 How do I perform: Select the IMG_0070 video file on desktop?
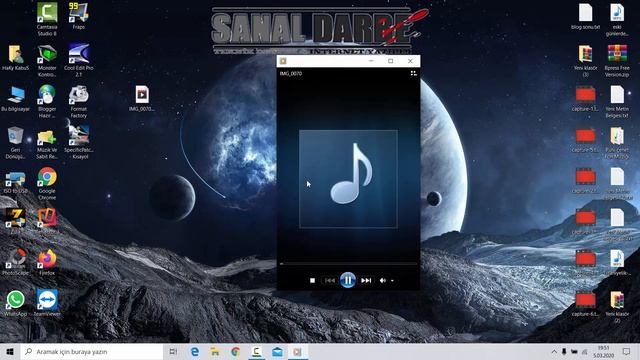coord(142,98)
